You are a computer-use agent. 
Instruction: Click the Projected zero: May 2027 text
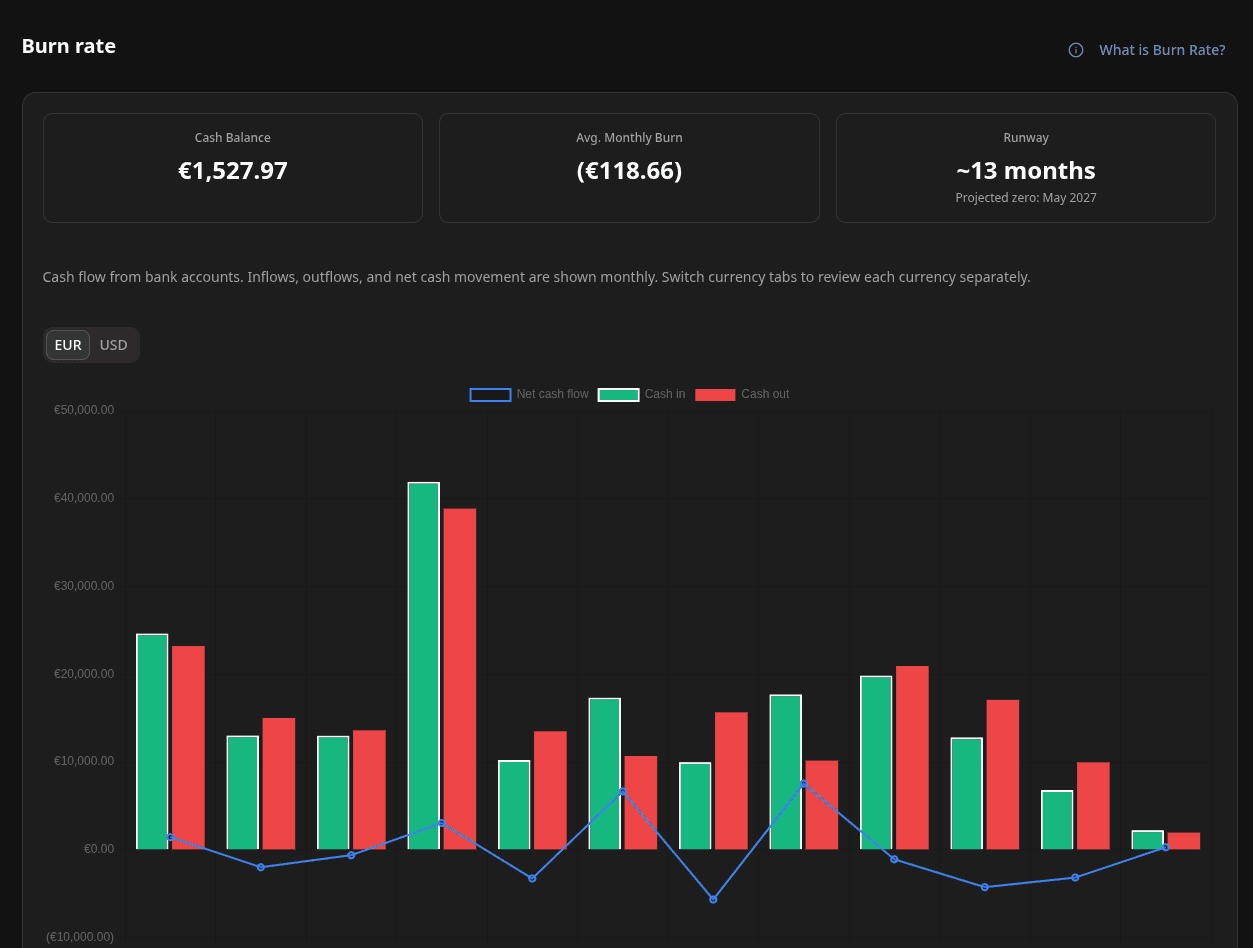pyautogui.click(x=1026, y=198)
